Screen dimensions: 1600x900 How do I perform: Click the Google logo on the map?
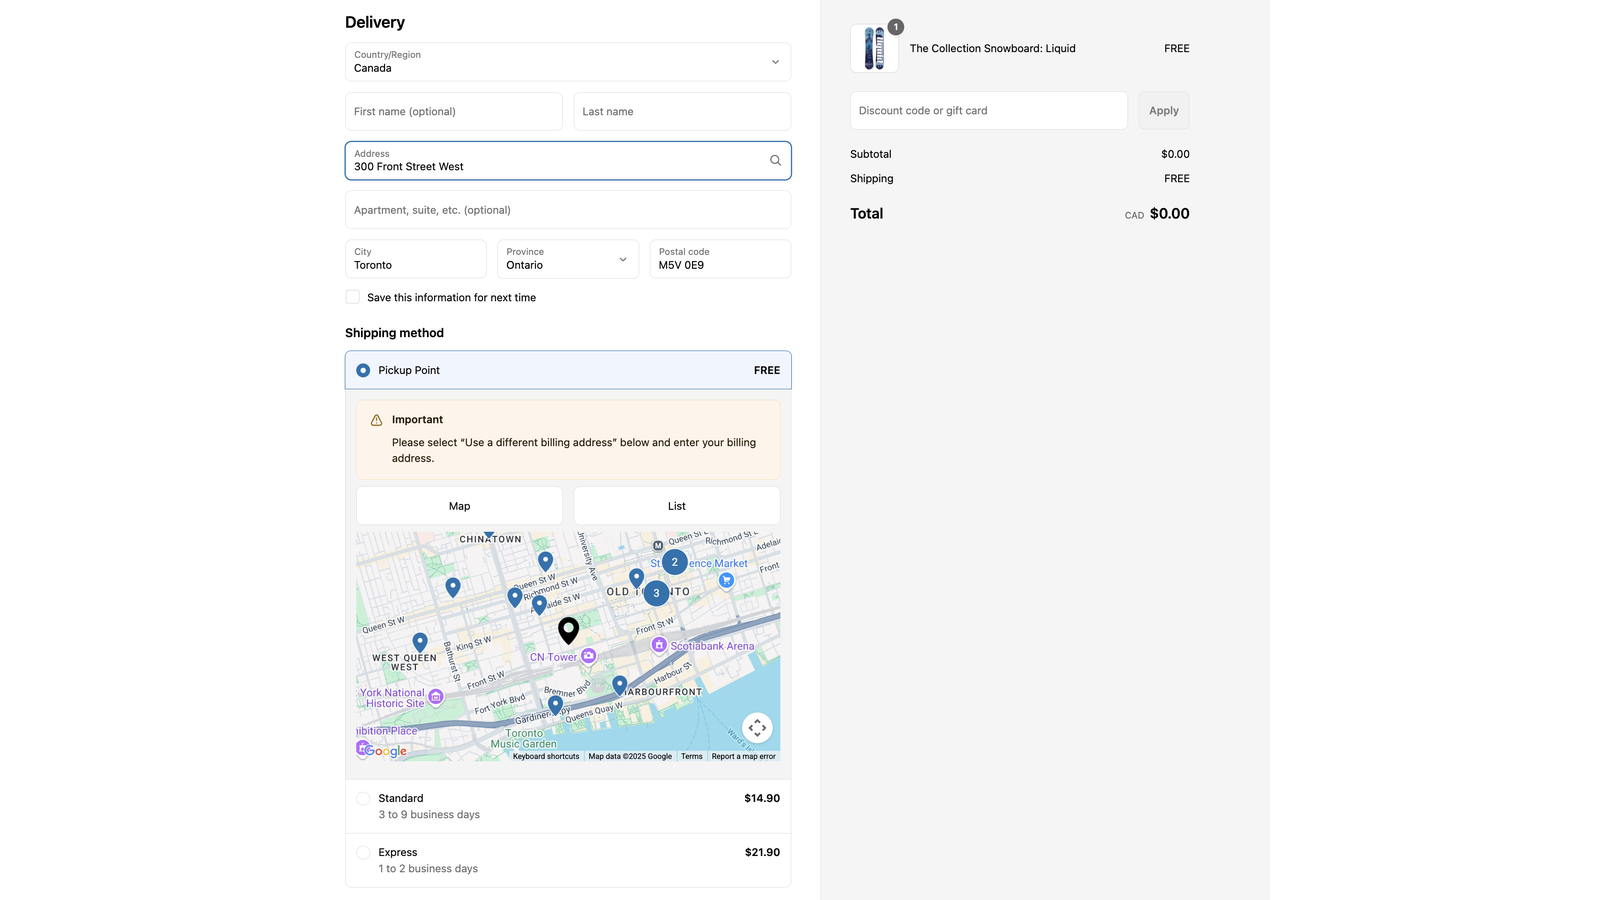(386, 751)
